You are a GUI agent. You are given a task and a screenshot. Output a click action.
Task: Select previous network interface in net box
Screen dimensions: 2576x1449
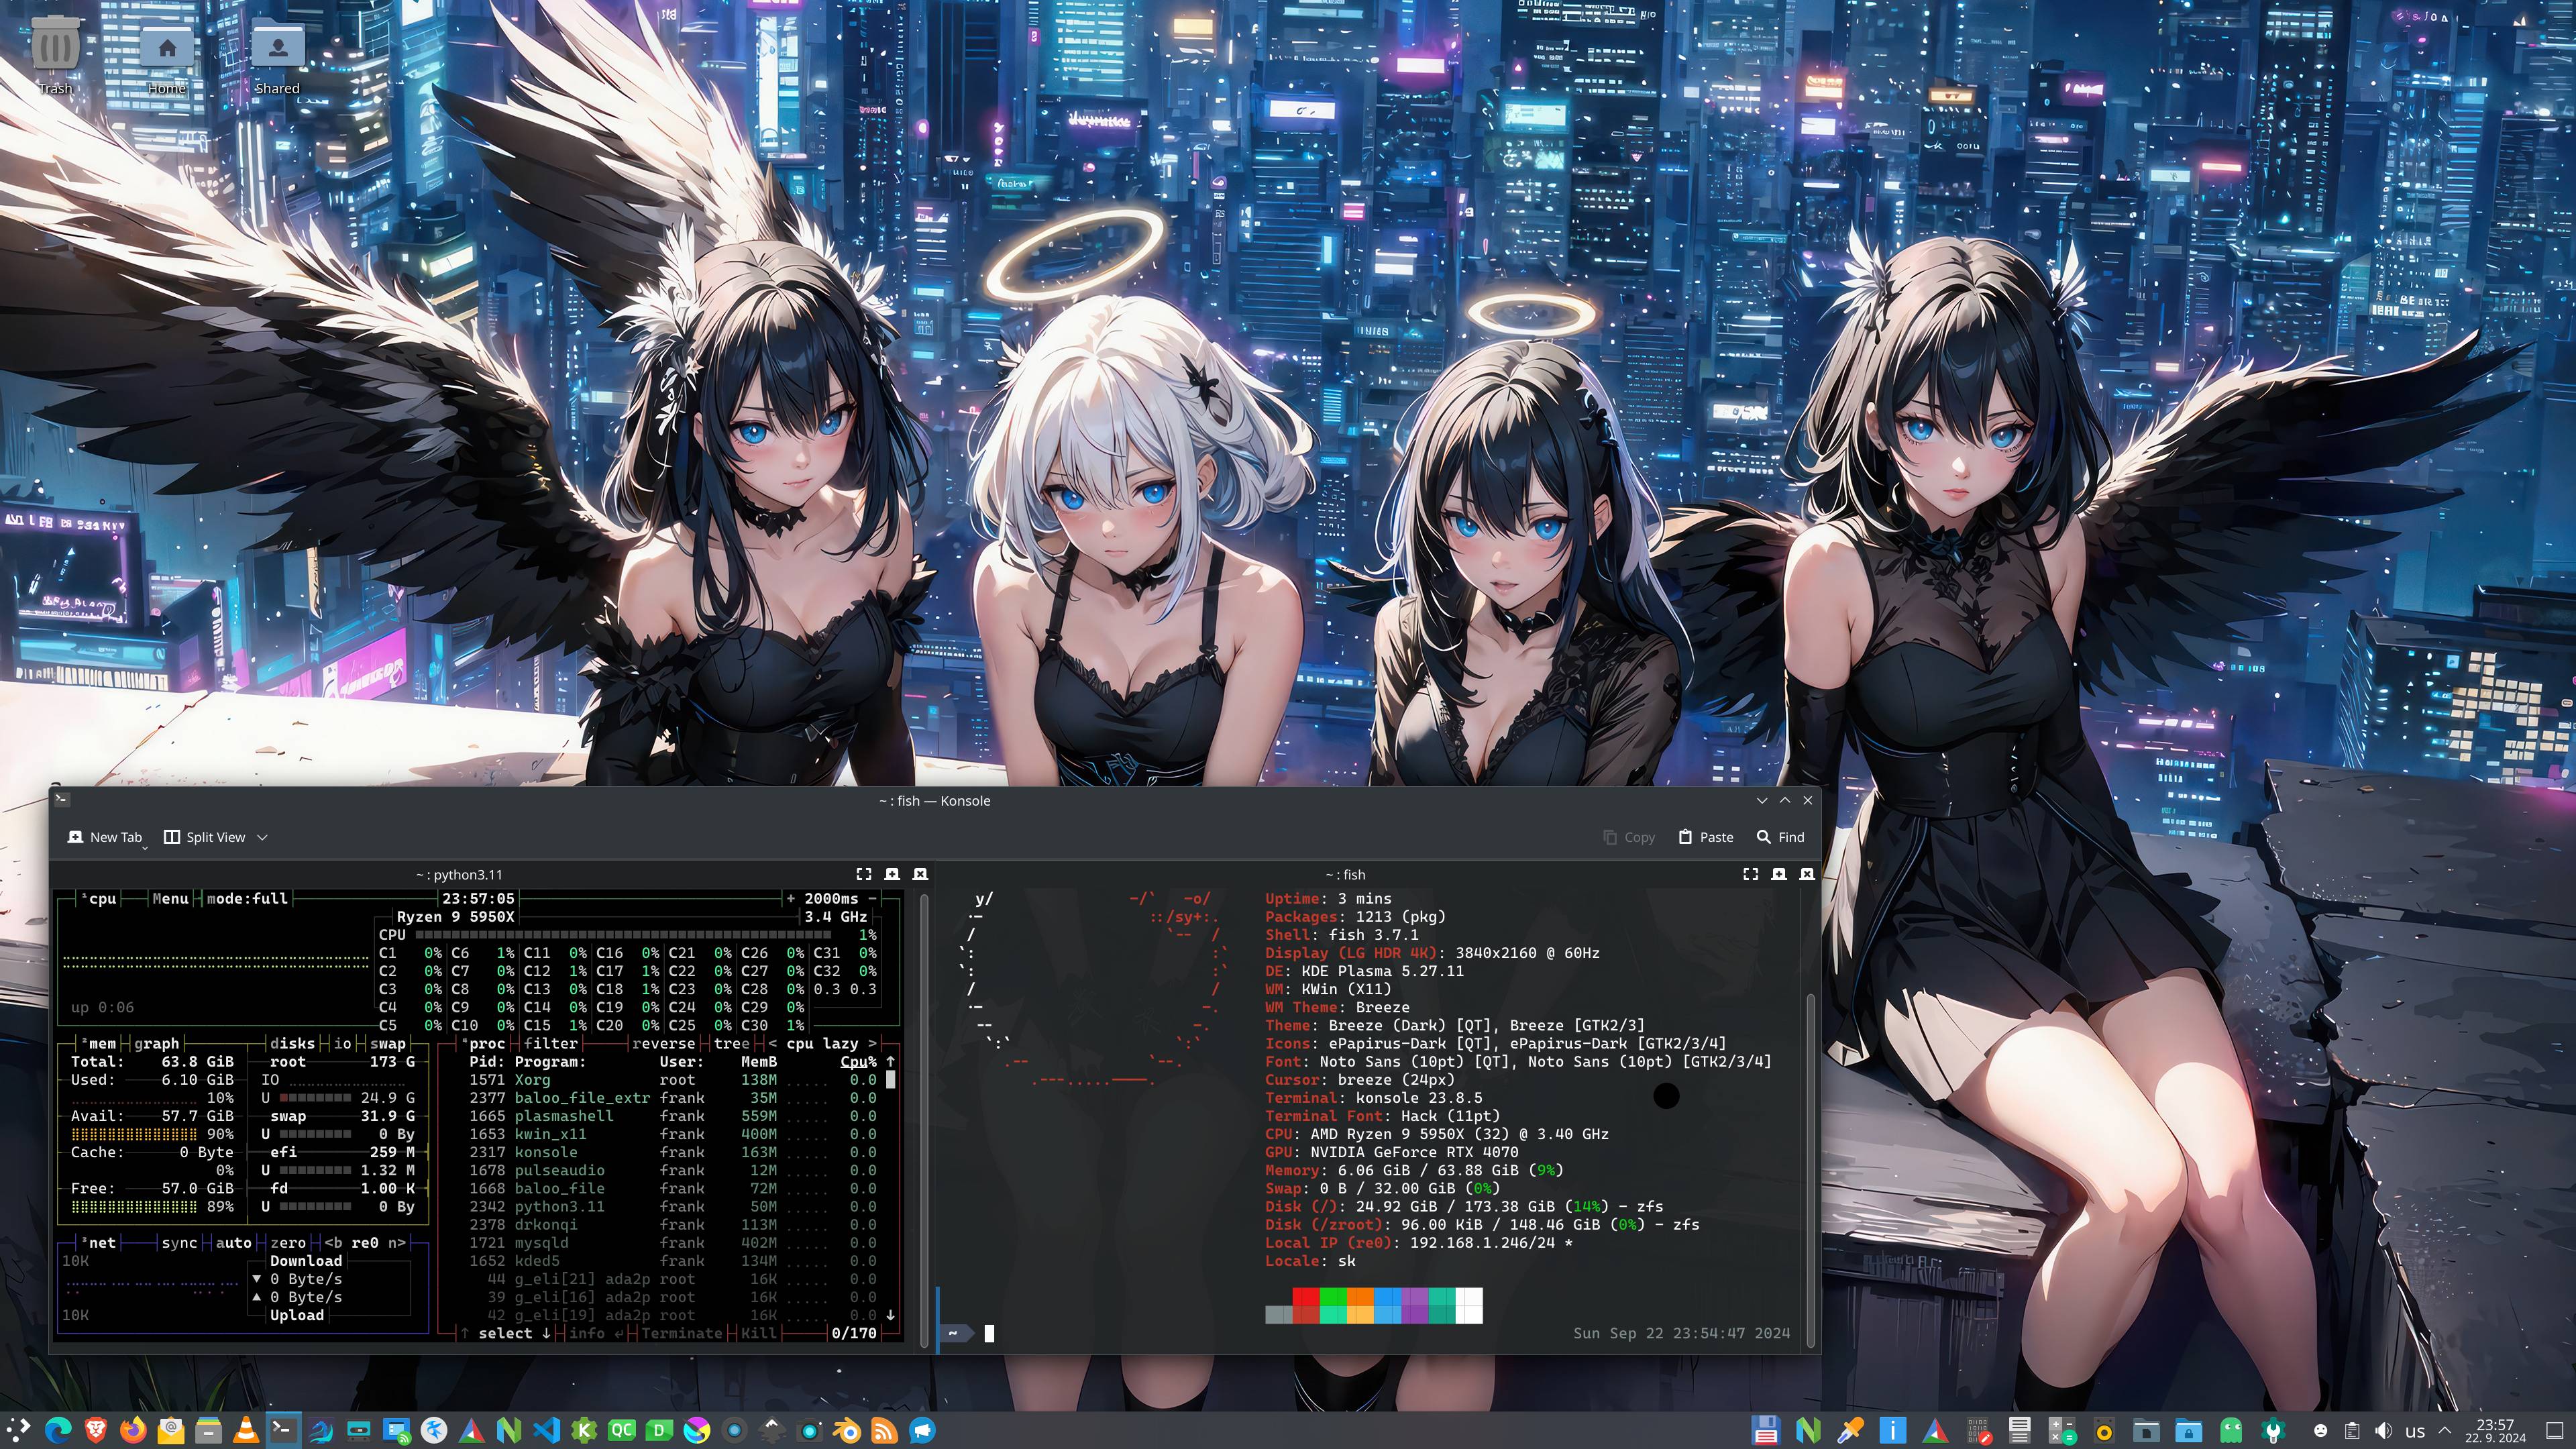(x=333, y=1243)
